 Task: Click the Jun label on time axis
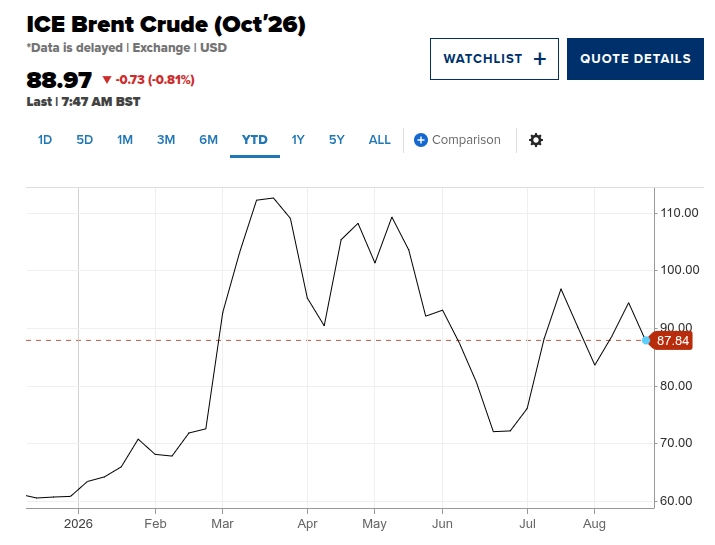[442, 524]
